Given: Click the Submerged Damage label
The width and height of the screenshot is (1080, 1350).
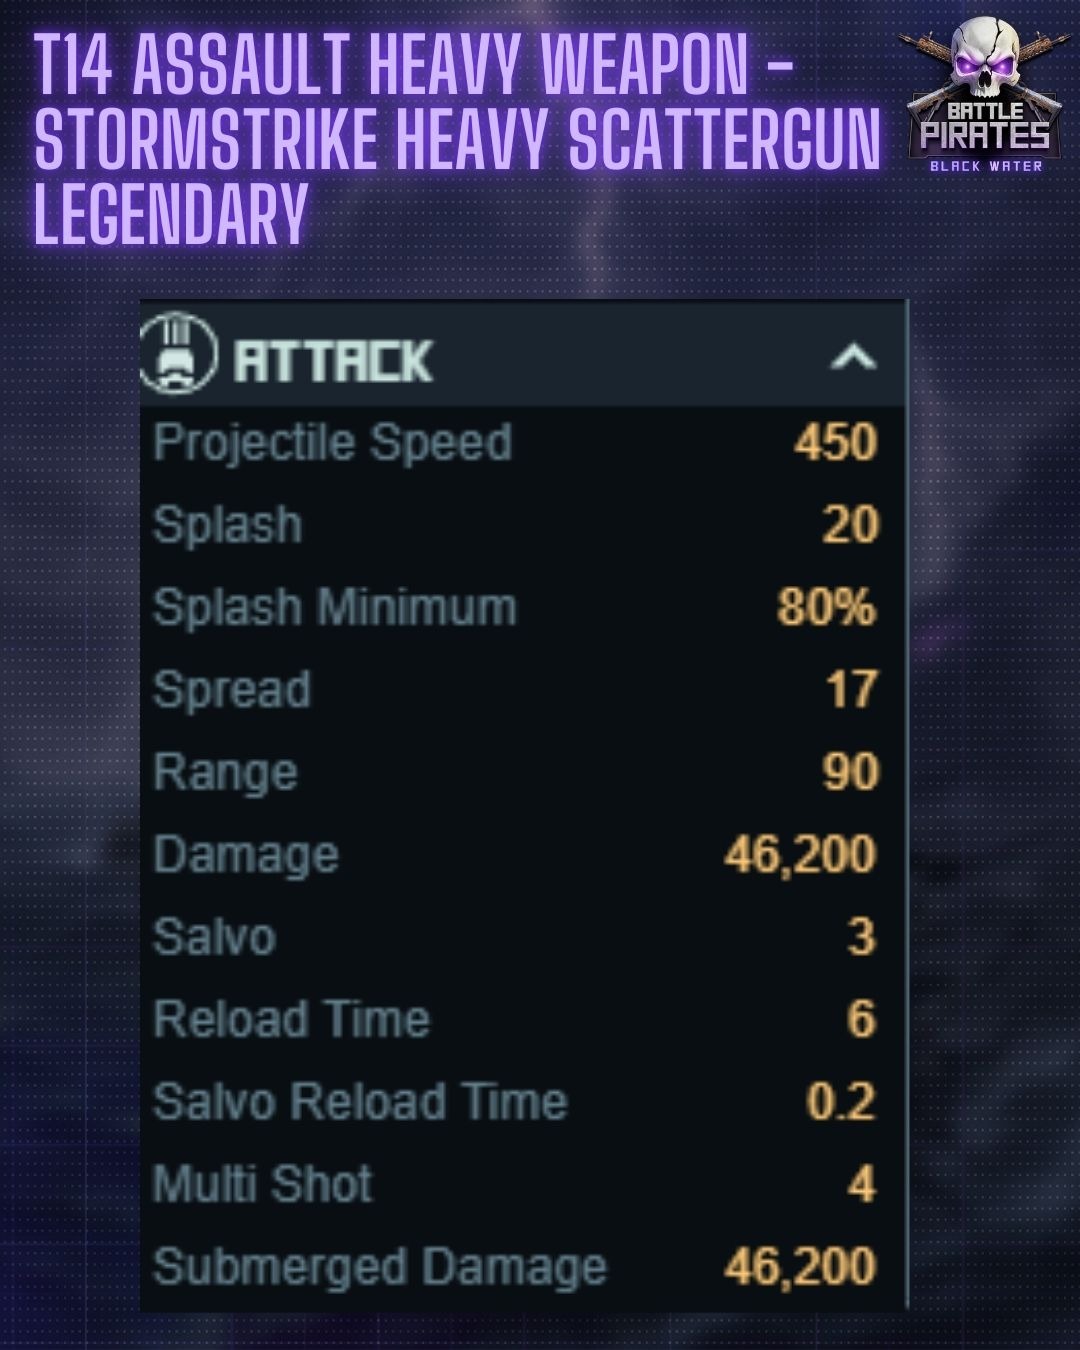Looking at the screenshot, I should (379, 1268).
